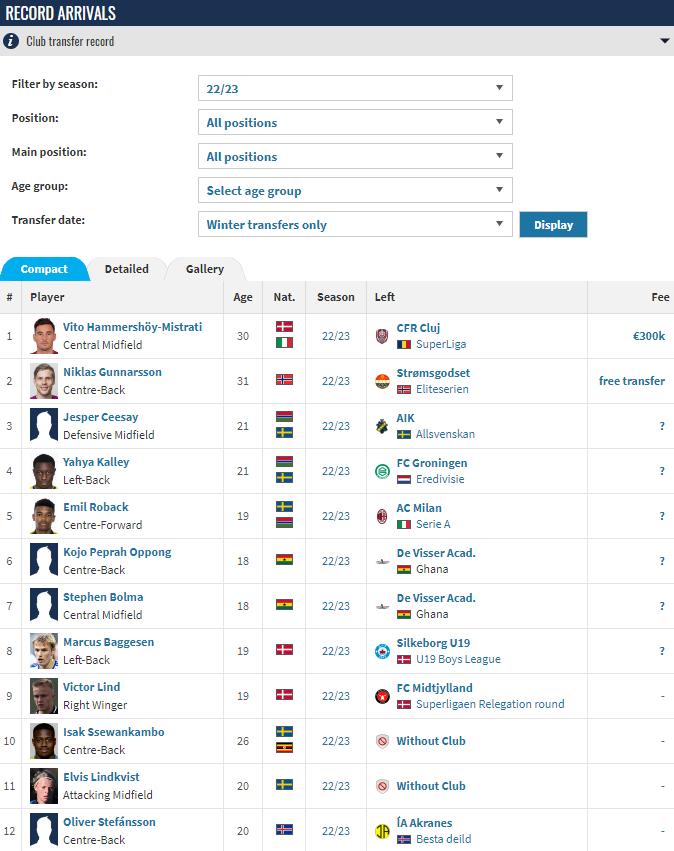Click the AIK club crest icon
The image size is (674, 851).
382,426
